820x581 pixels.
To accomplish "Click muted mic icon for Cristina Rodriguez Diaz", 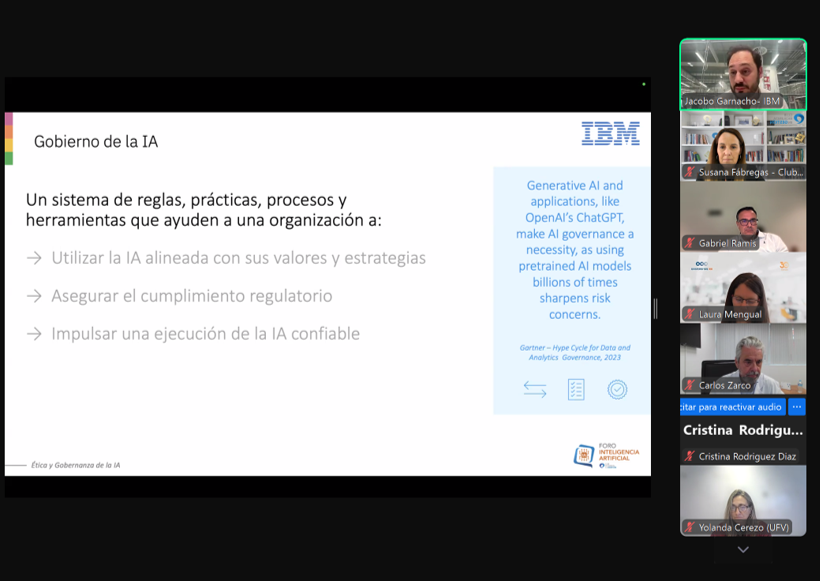I will 690,456.
